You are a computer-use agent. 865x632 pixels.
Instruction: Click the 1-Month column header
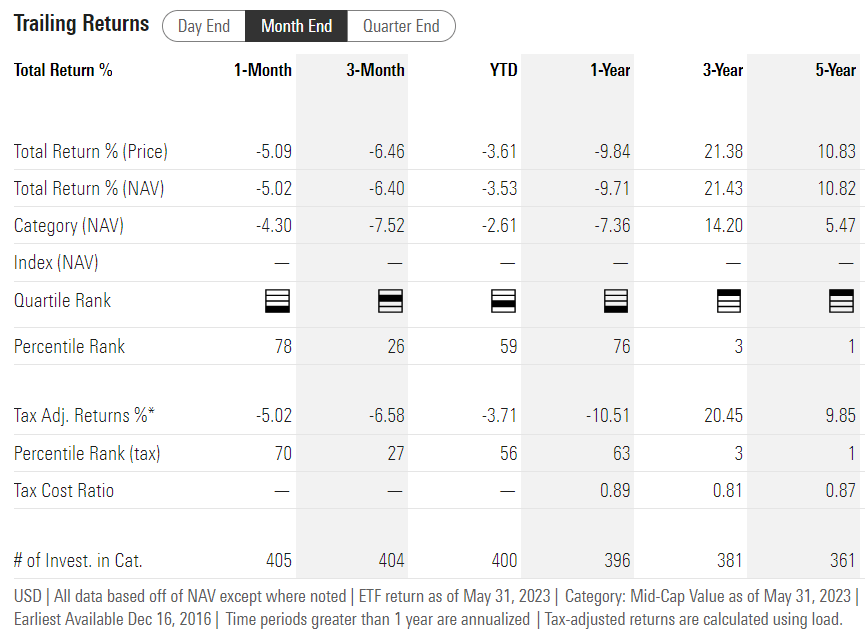263,70
